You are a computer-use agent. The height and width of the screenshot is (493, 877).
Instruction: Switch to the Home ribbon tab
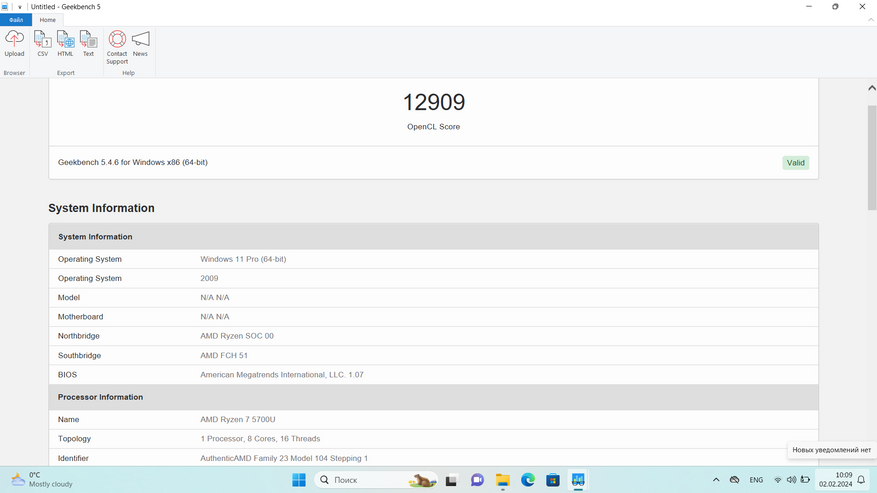click(x=48, y=20)
